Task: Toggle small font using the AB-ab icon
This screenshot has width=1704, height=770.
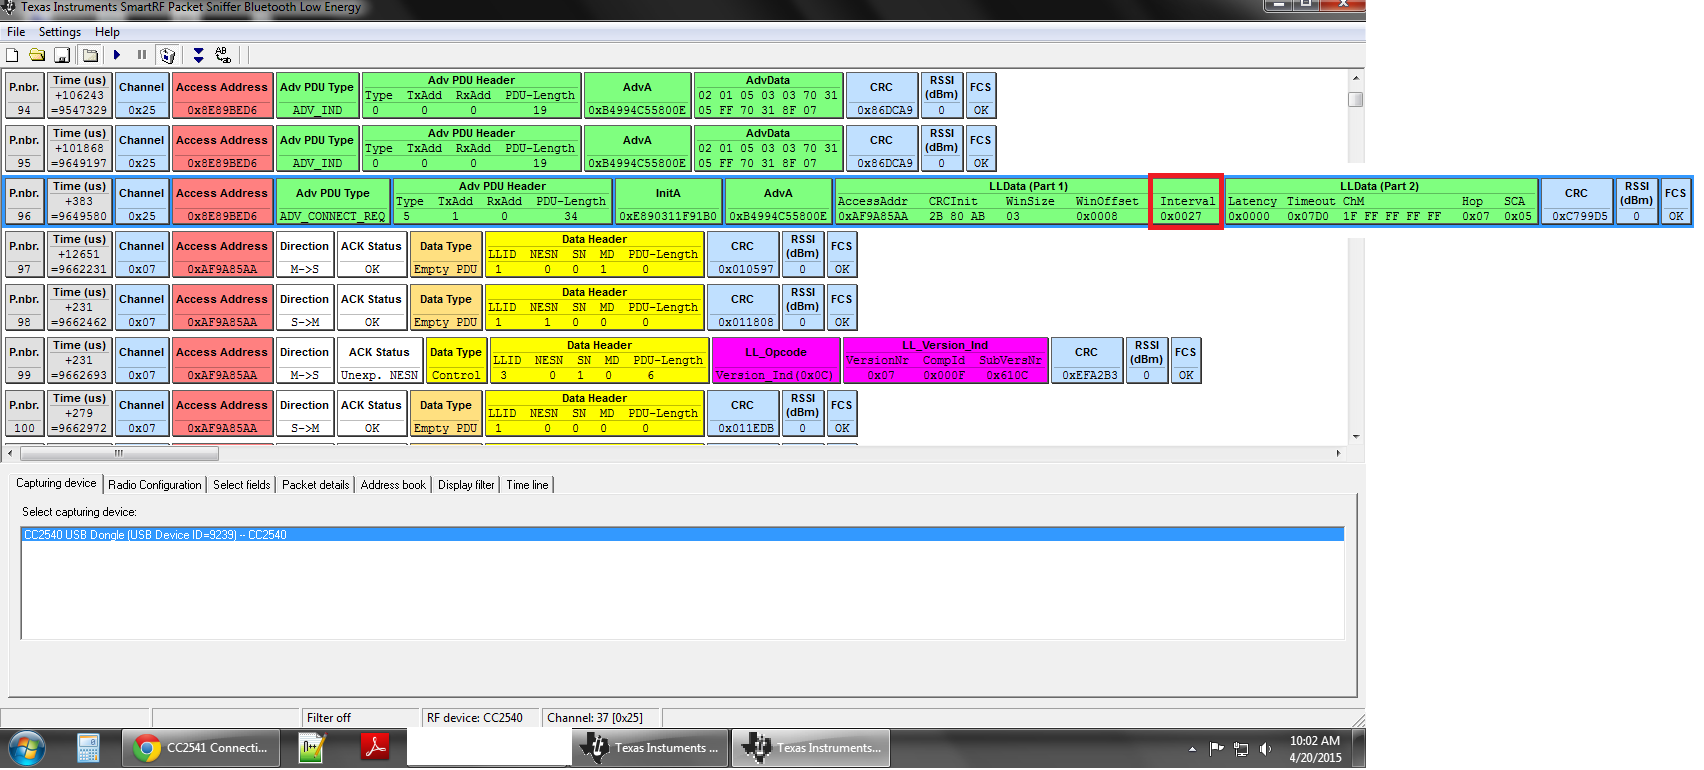Action: coord(223,55)
